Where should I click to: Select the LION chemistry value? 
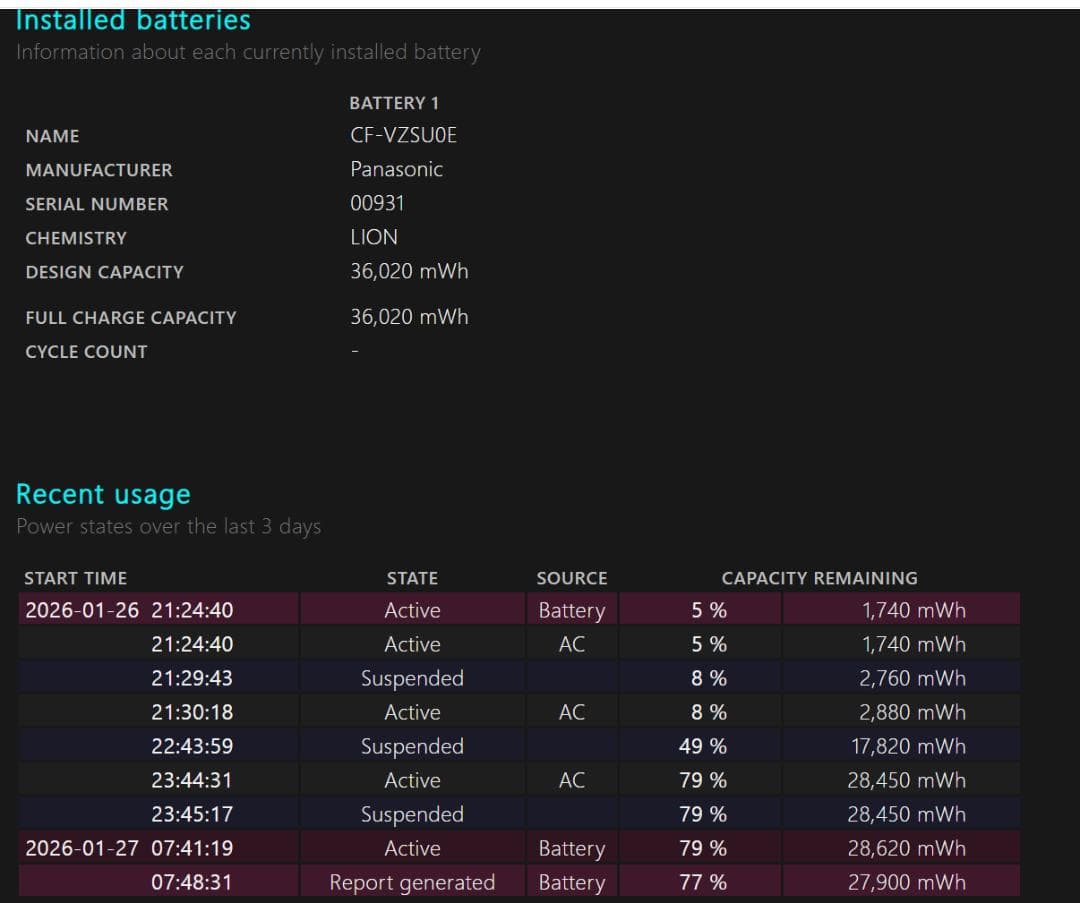pyautogui.click(x=374, y=237)
